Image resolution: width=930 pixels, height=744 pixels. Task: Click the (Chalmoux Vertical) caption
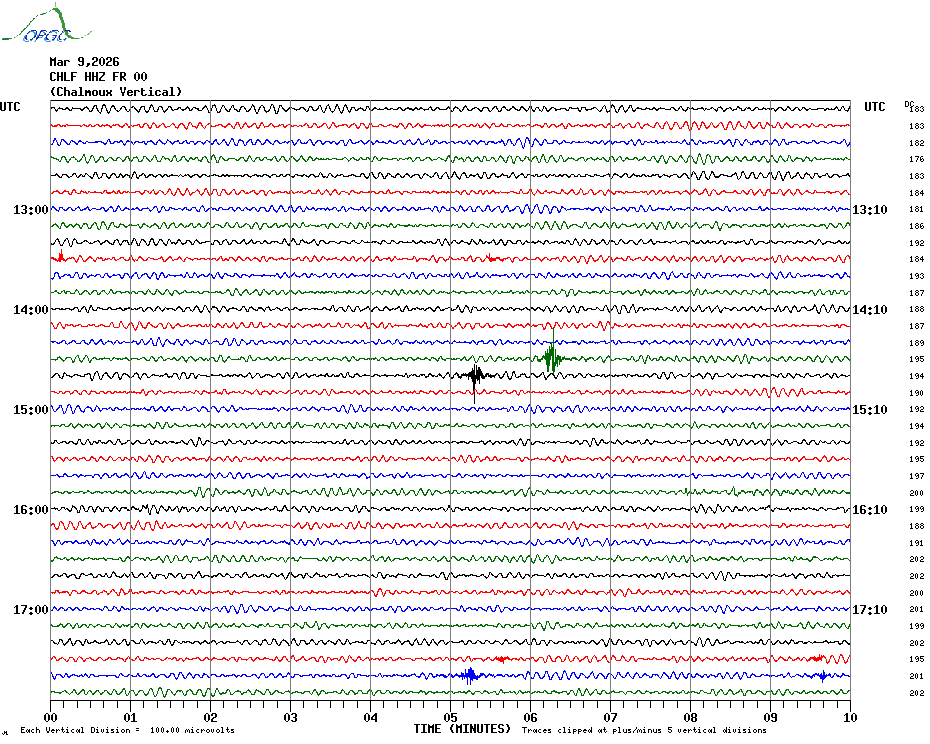tap(116, 92)
